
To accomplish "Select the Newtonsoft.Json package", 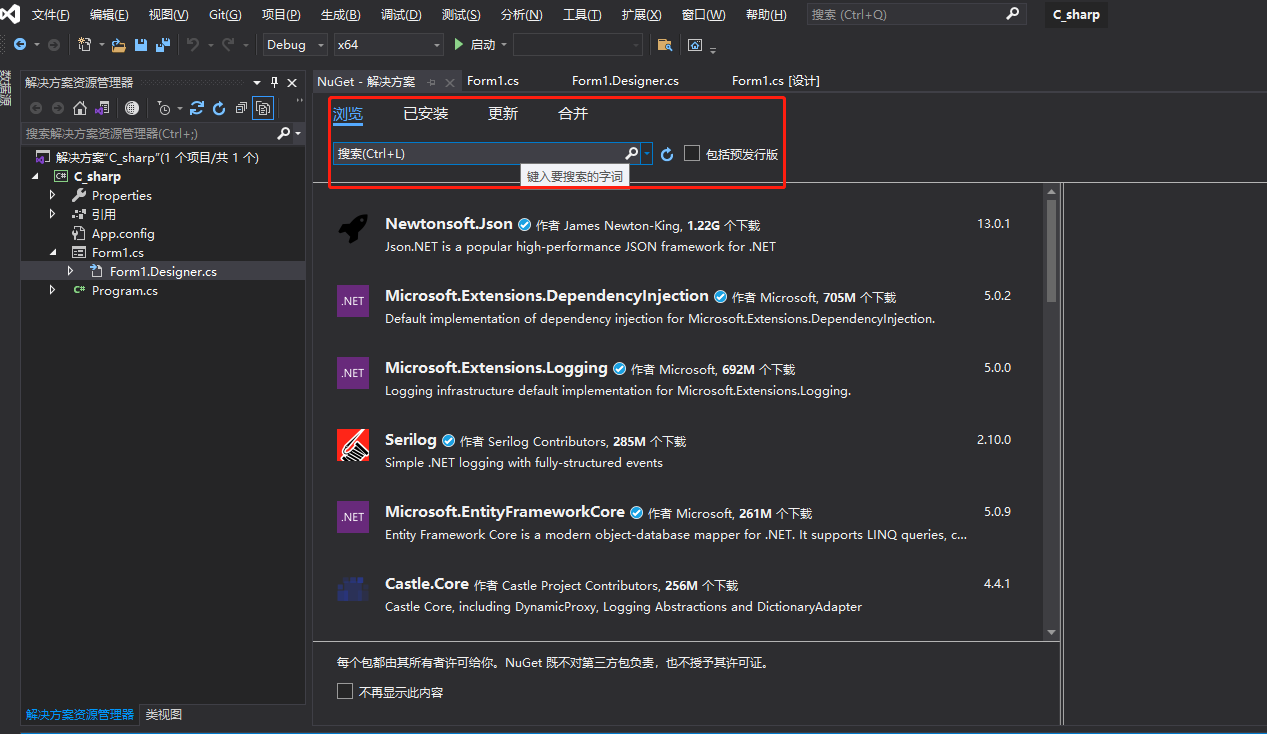I will (x=448, y=224).
